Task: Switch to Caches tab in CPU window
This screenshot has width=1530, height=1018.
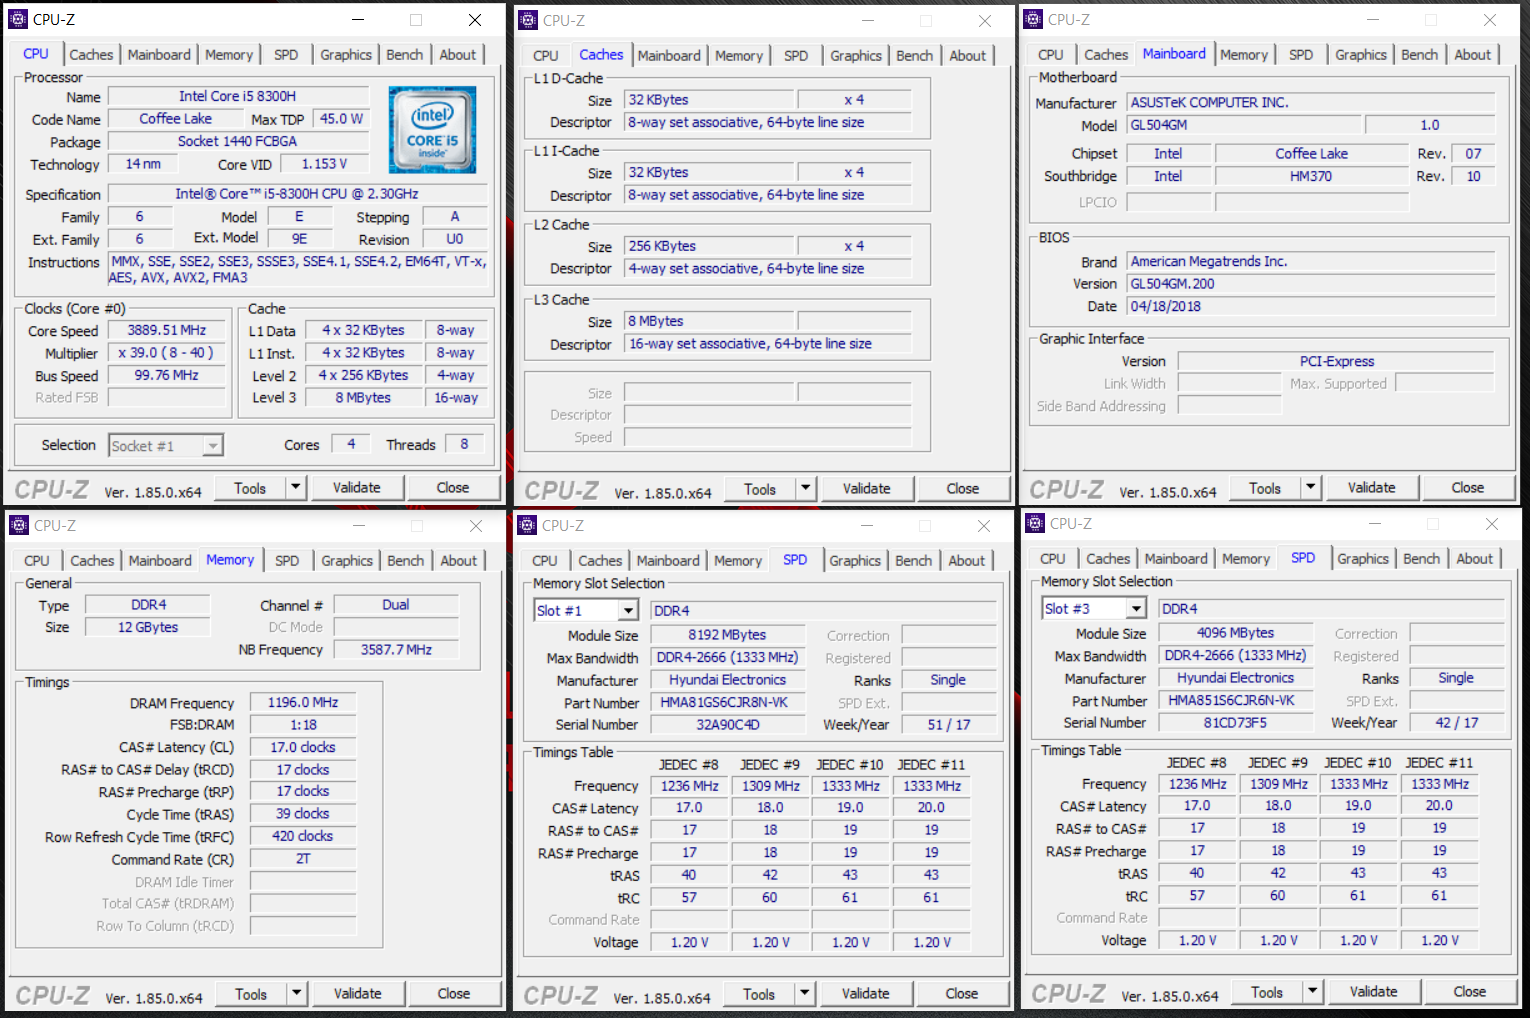Action: tap(91, 55)
